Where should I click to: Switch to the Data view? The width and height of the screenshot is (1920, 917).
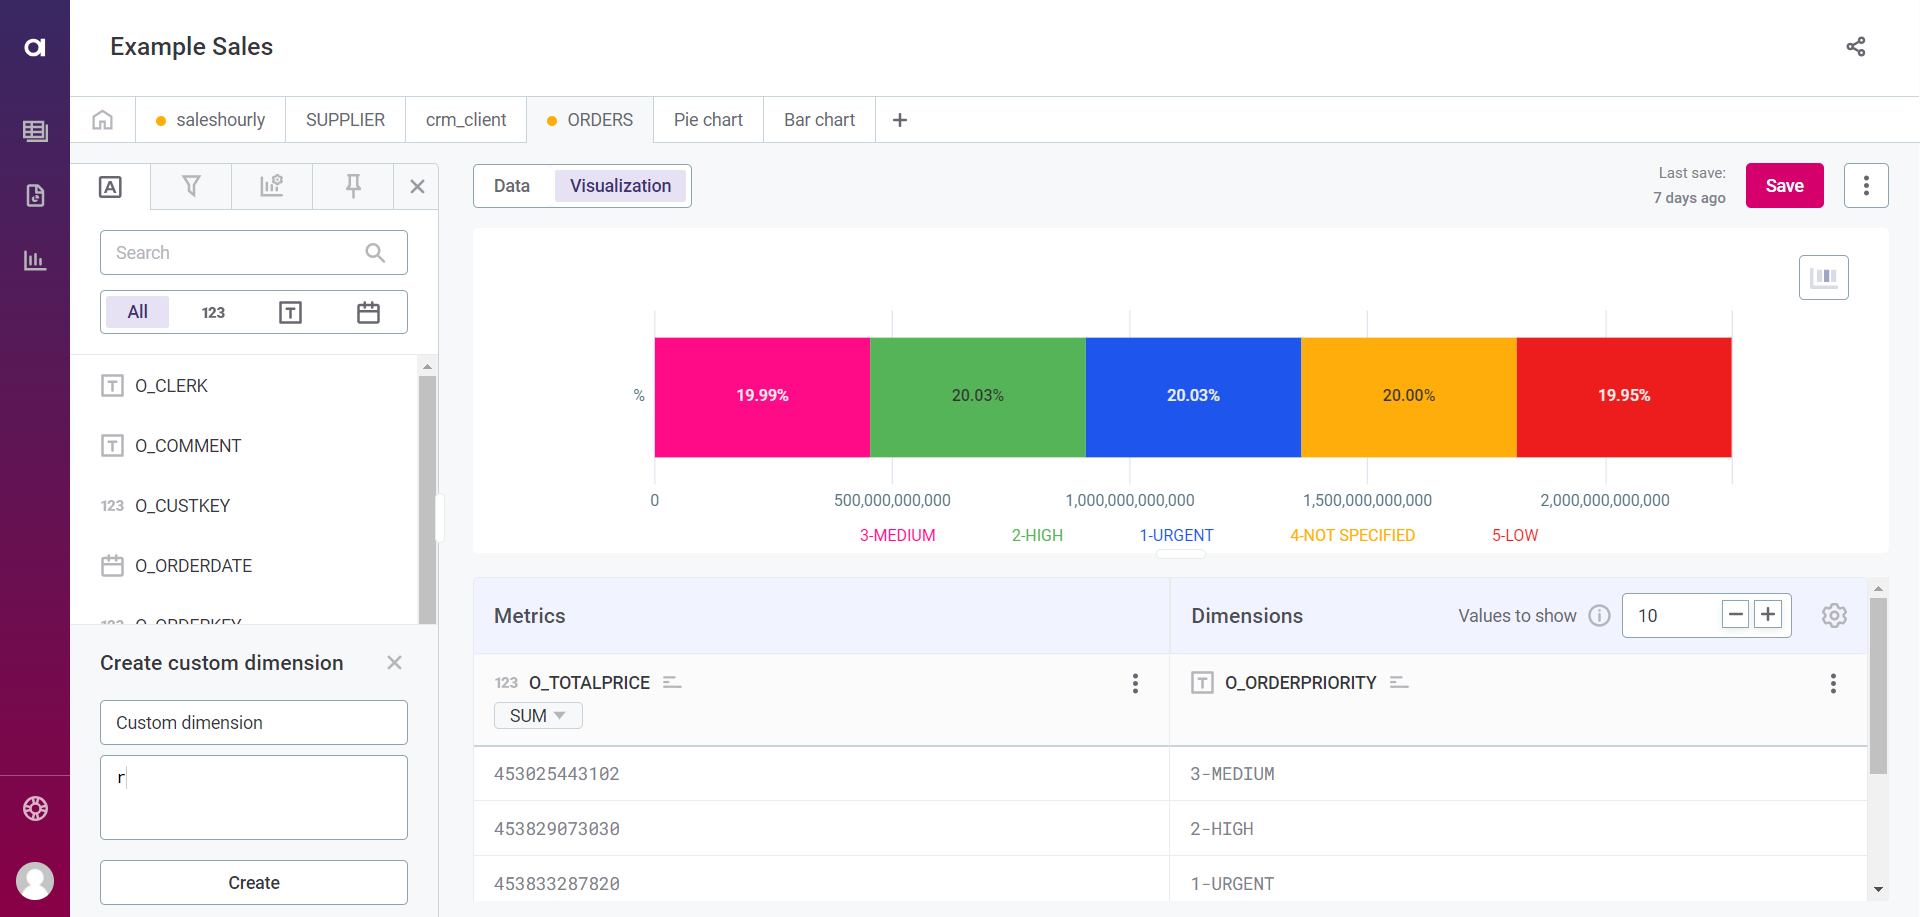coord(512,186)
